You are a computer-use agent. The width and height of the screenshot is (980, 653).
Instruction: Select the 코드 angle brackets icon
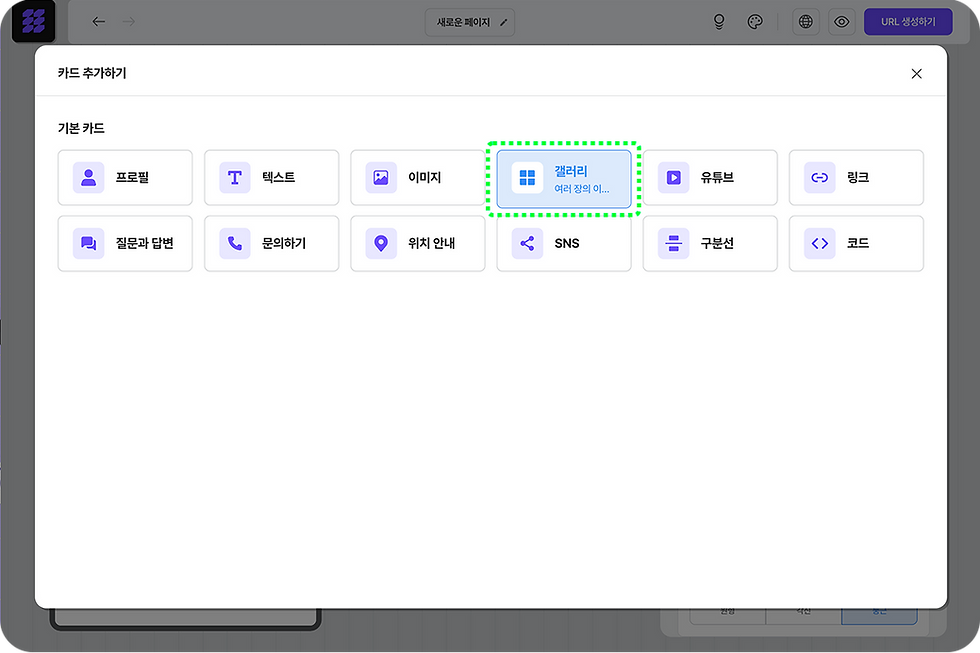820,243
